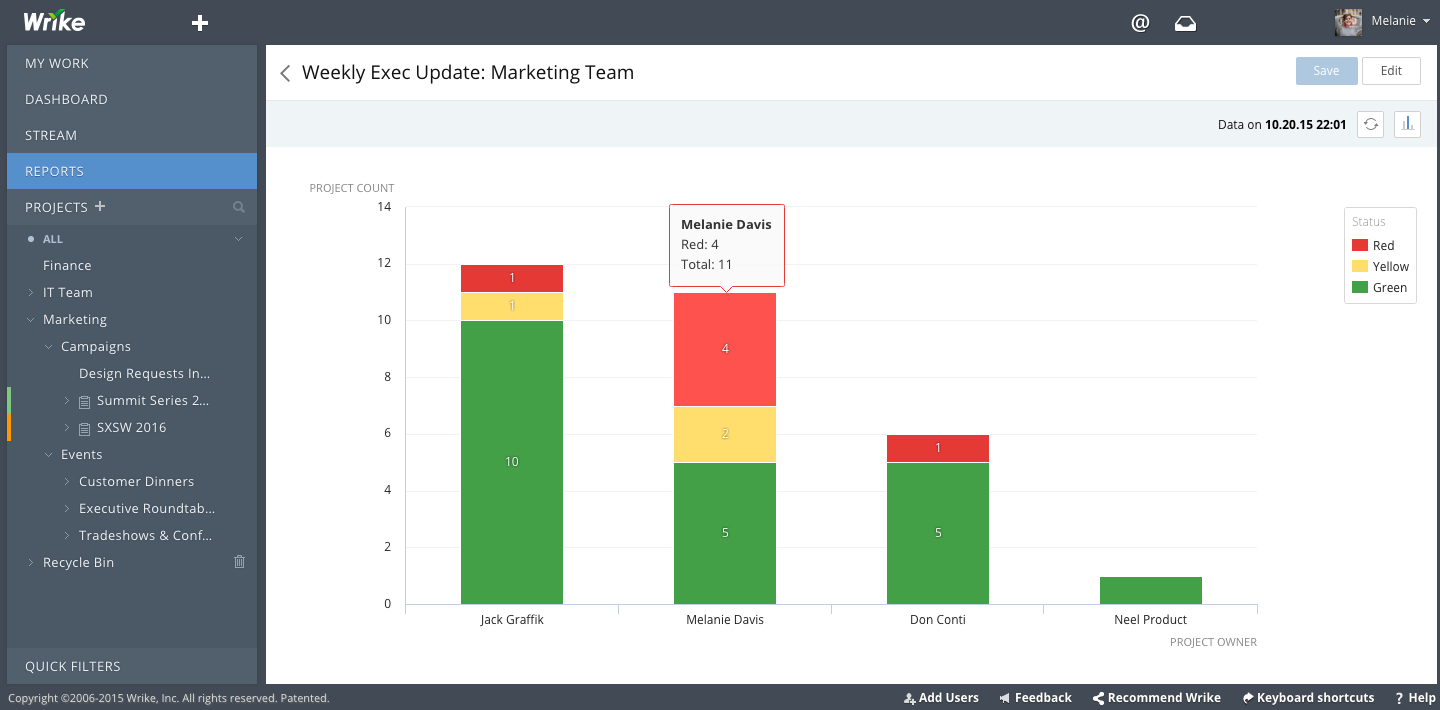Collapse the Events folder

(49, 455)
